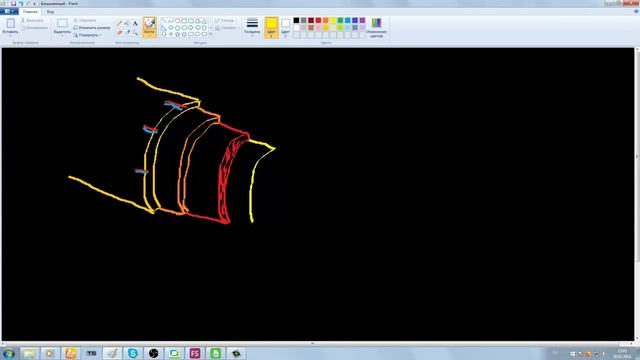Image resolution: width=640 pixels, height=360 pixels.
Task: Choose the triangle shape in shapes gallery
Action: 204,20
